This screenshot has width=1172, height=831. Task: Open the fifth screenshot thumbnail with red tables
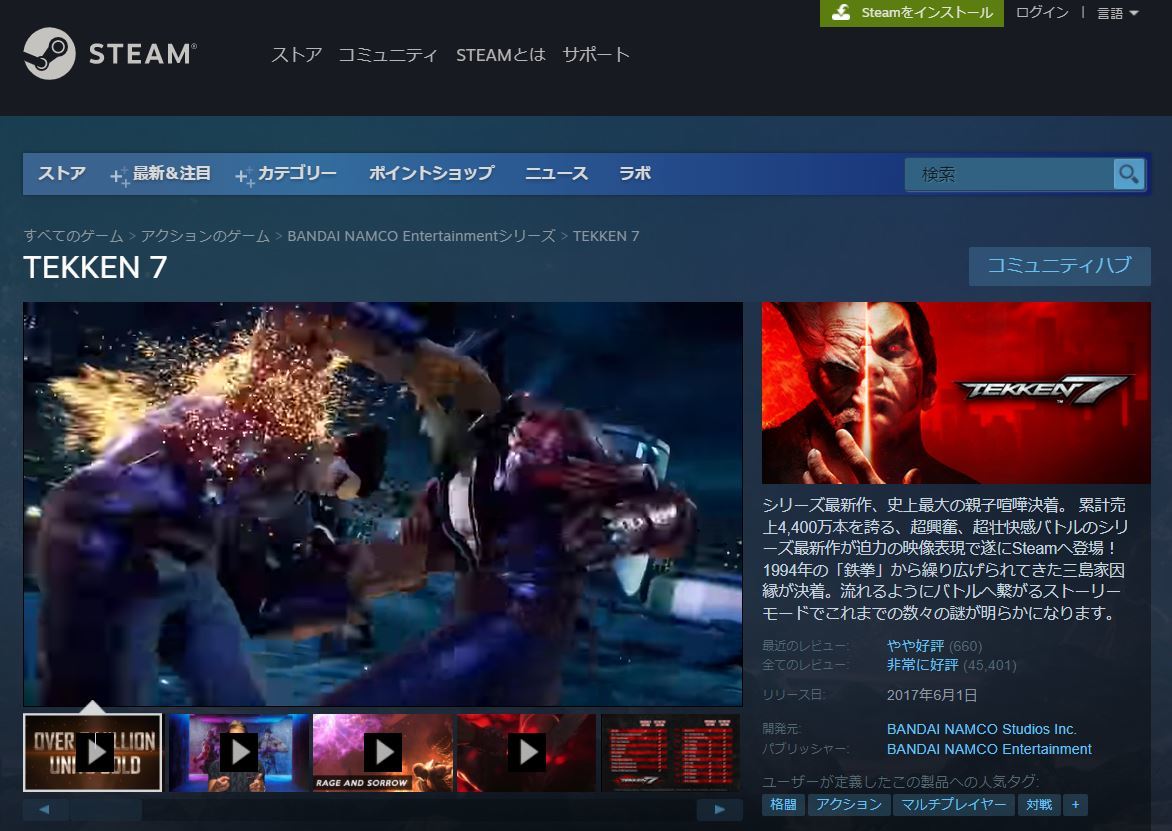(x=670, y=753)
